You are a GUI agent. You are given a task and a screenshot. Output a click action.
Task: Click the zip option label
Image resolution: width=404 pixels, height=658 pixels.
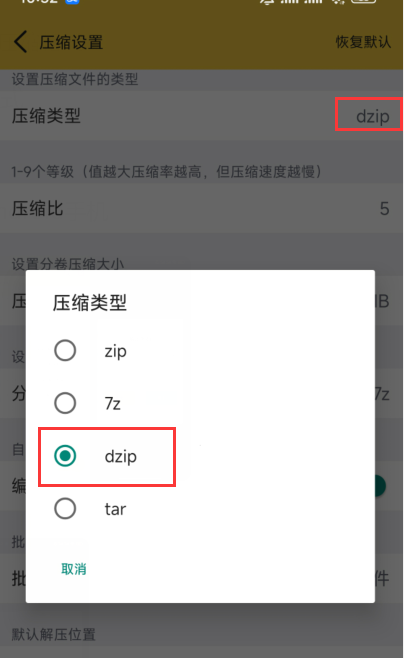coord(115,351)
